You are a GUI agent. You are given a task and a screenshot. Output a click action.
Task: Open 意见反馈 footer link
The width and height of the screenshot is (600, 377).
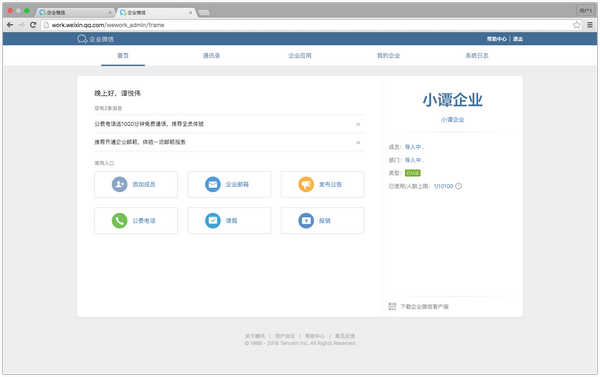[x=345, y=336]
